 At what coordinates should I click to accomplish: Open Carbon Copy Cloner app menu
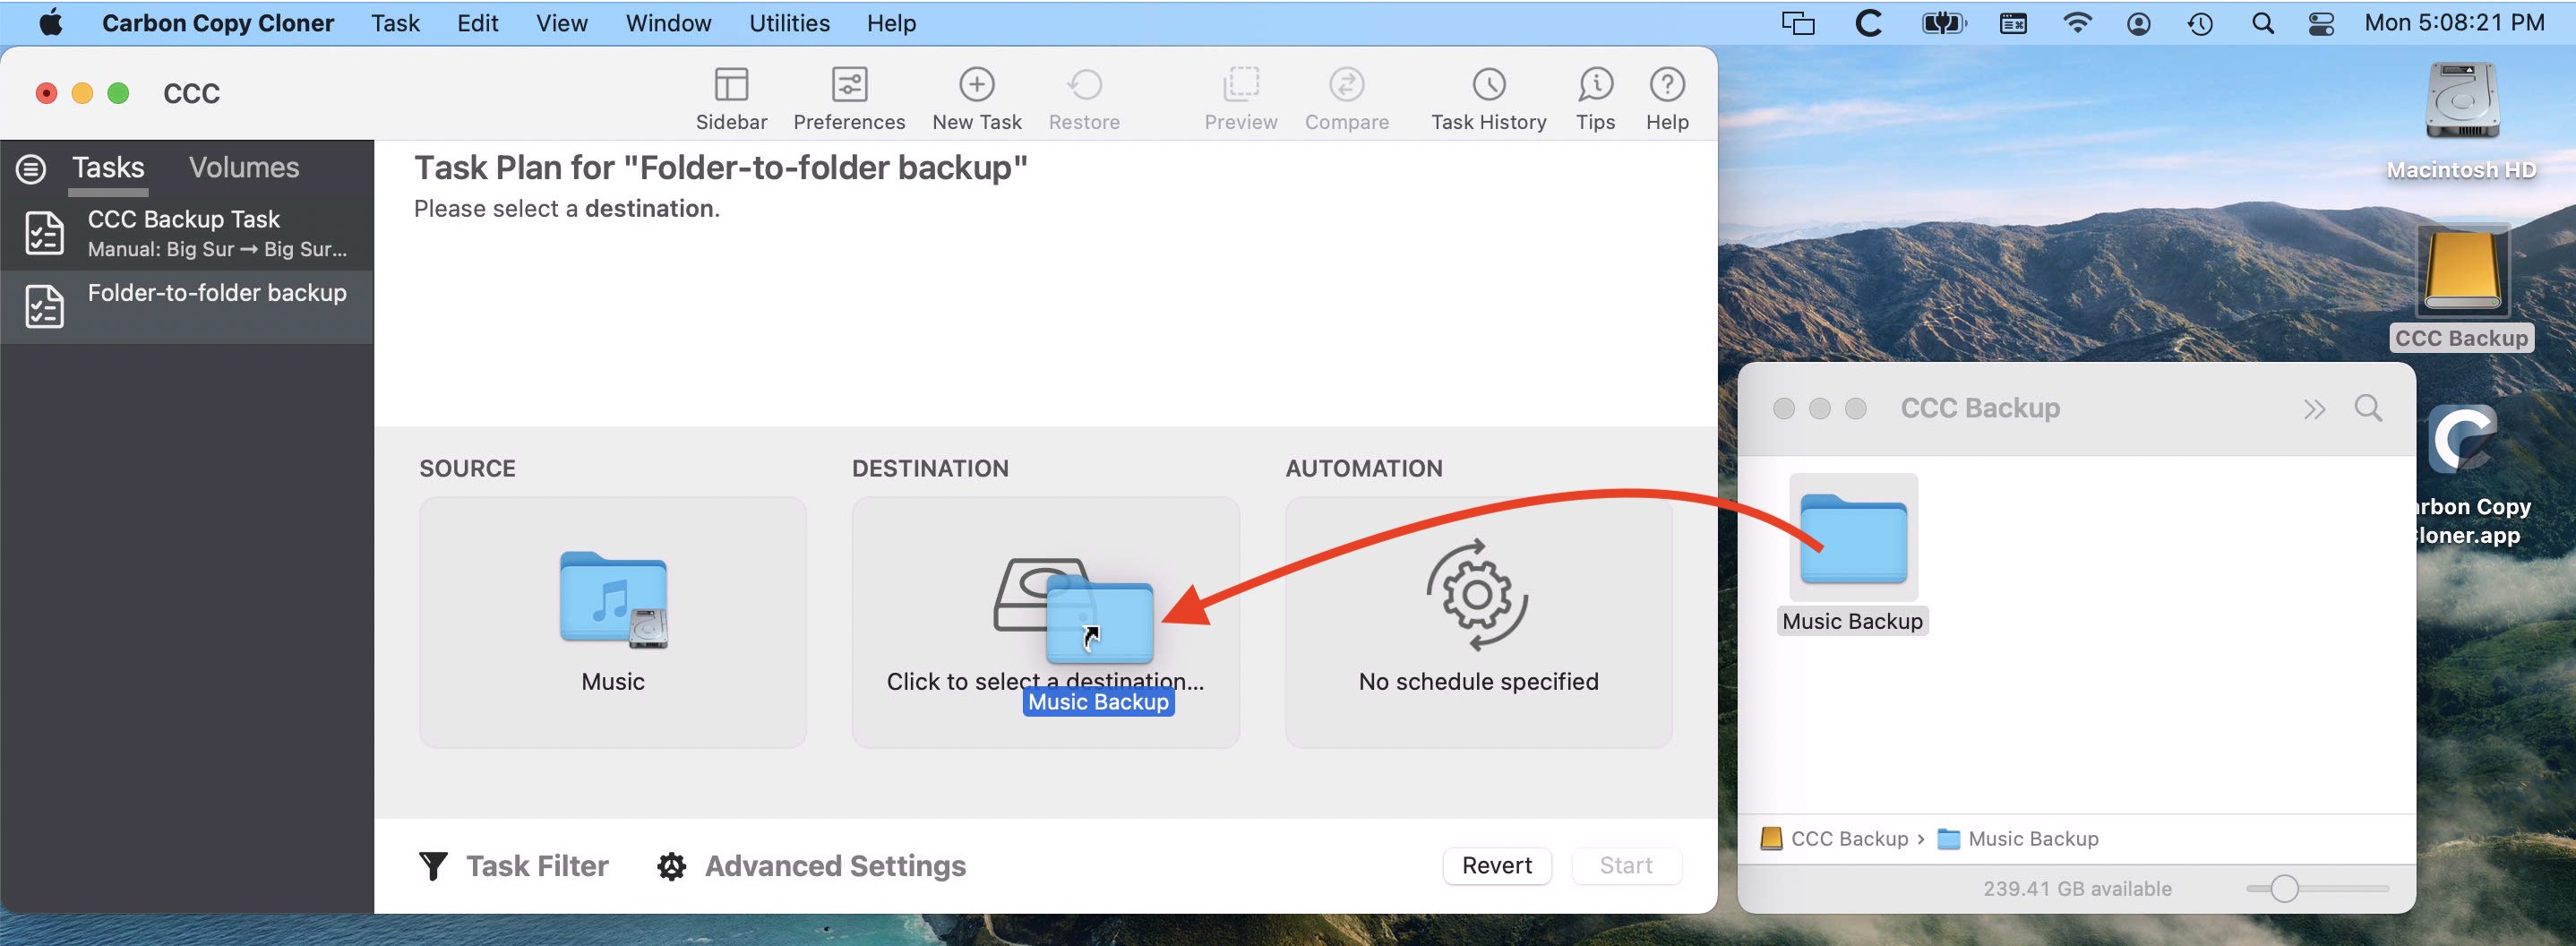coord(217,23)
